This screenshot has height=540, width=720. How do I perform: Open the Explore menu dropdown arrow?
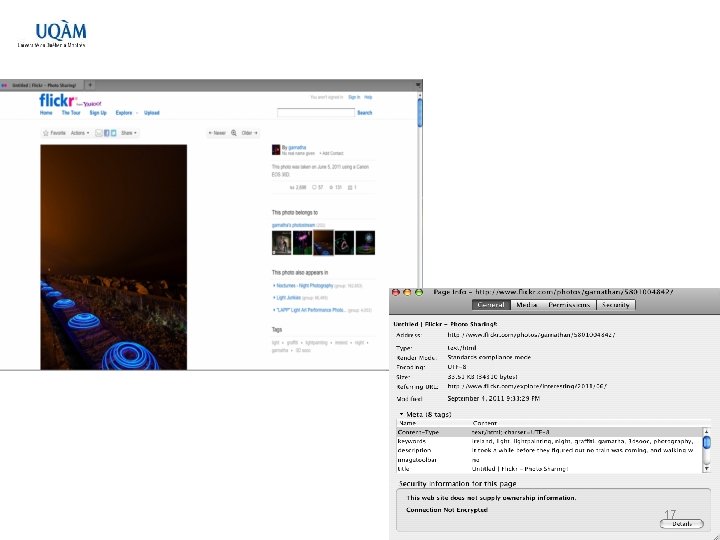click(137, 113)
